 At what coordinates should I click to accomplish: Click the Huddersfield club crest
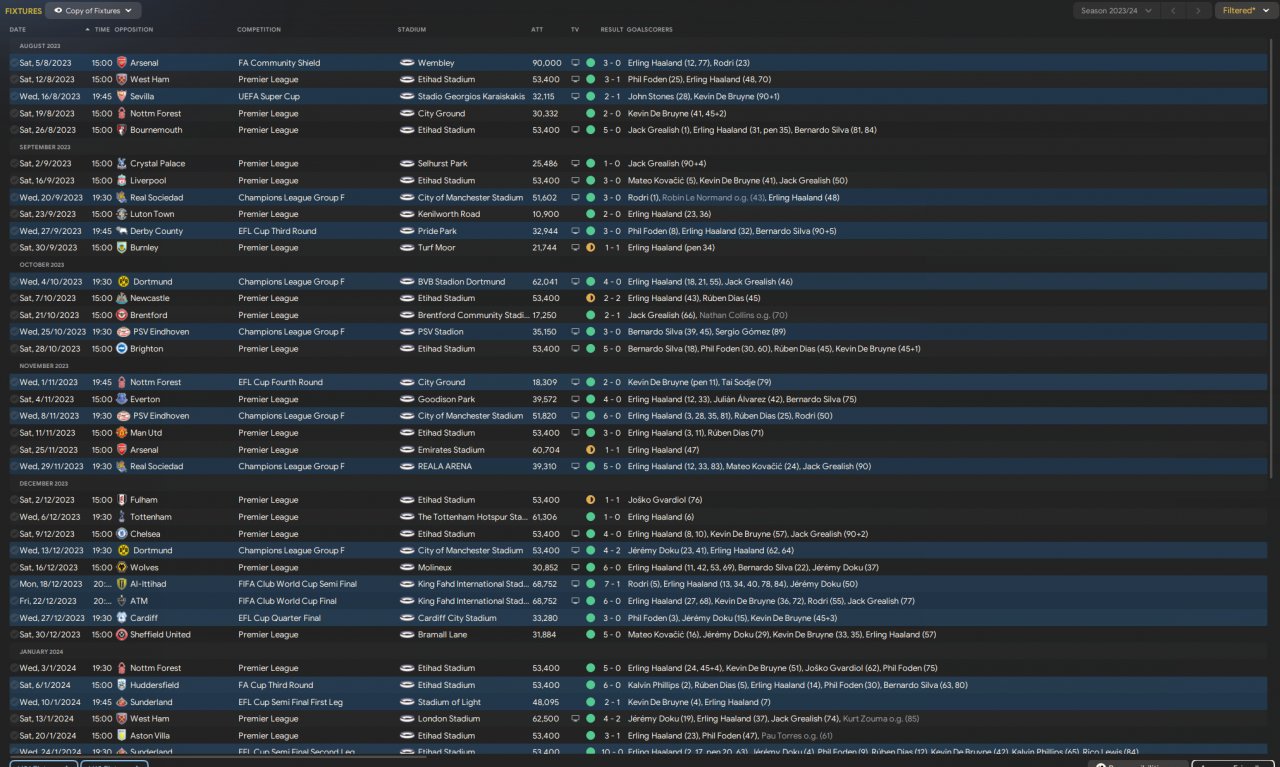point(122,685)
